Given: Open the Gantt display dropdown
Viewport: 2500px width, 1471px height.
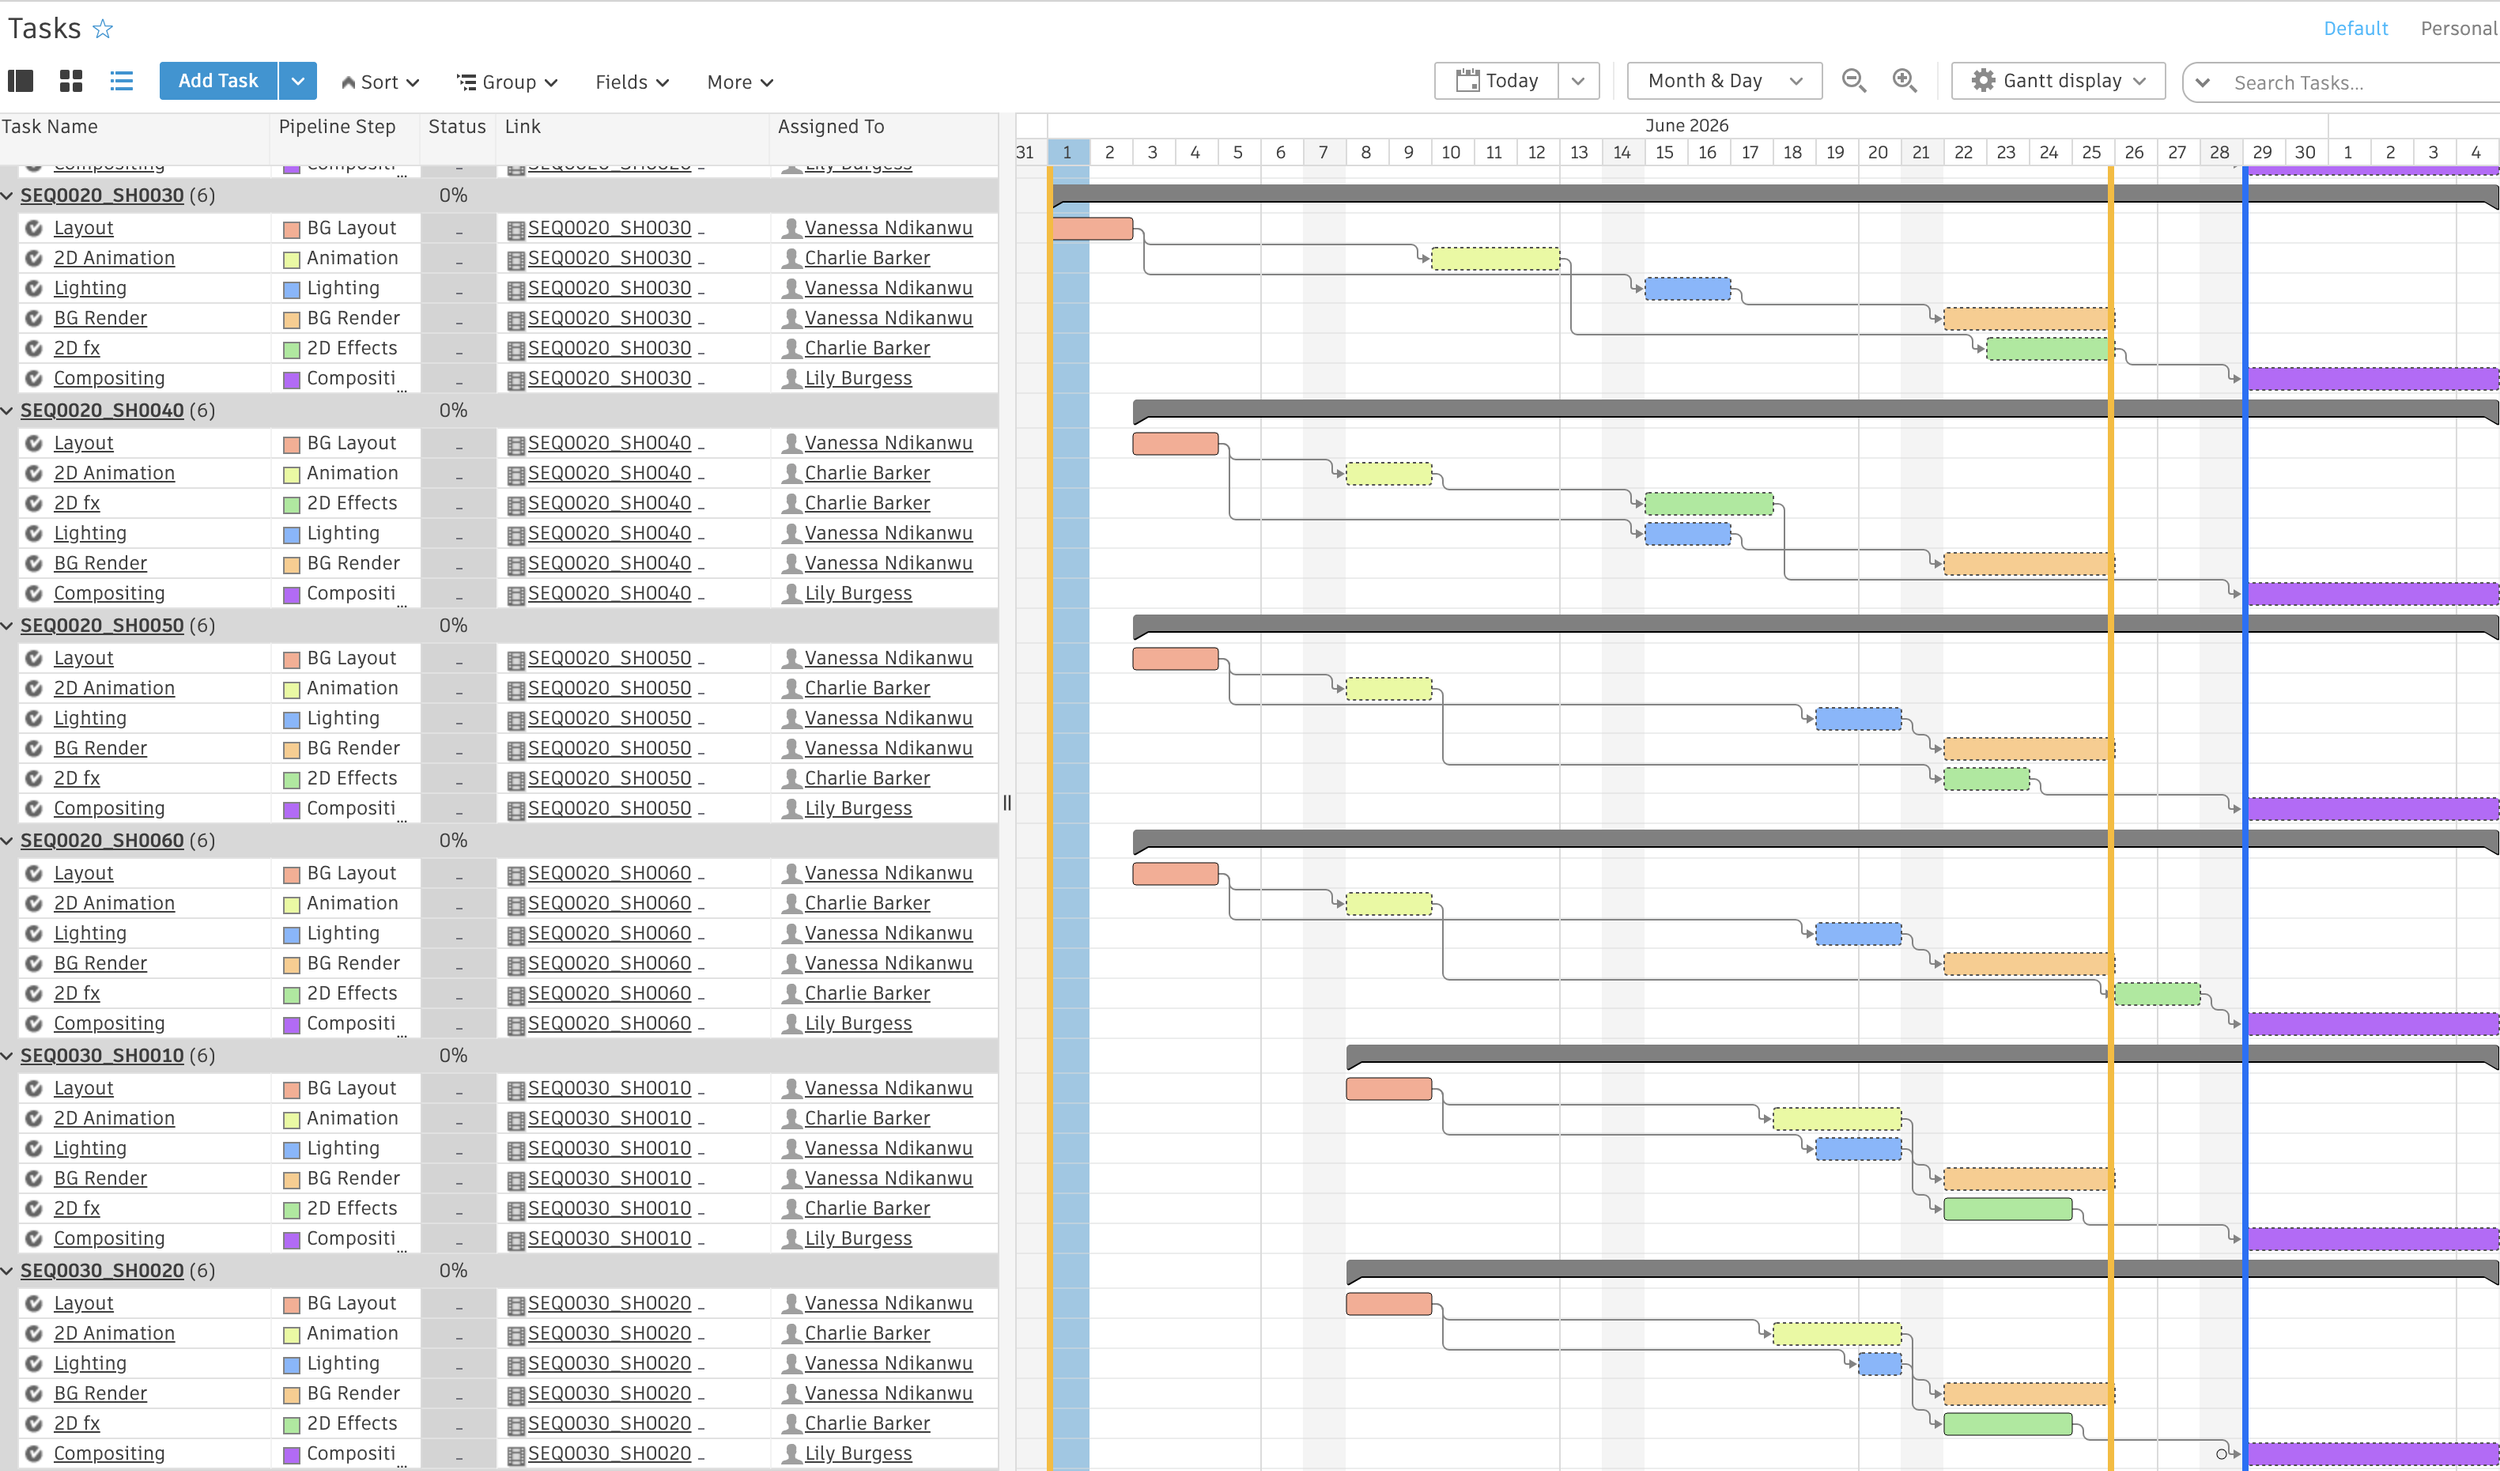Looking at the screenshot, I should (x=2058, y=81).
